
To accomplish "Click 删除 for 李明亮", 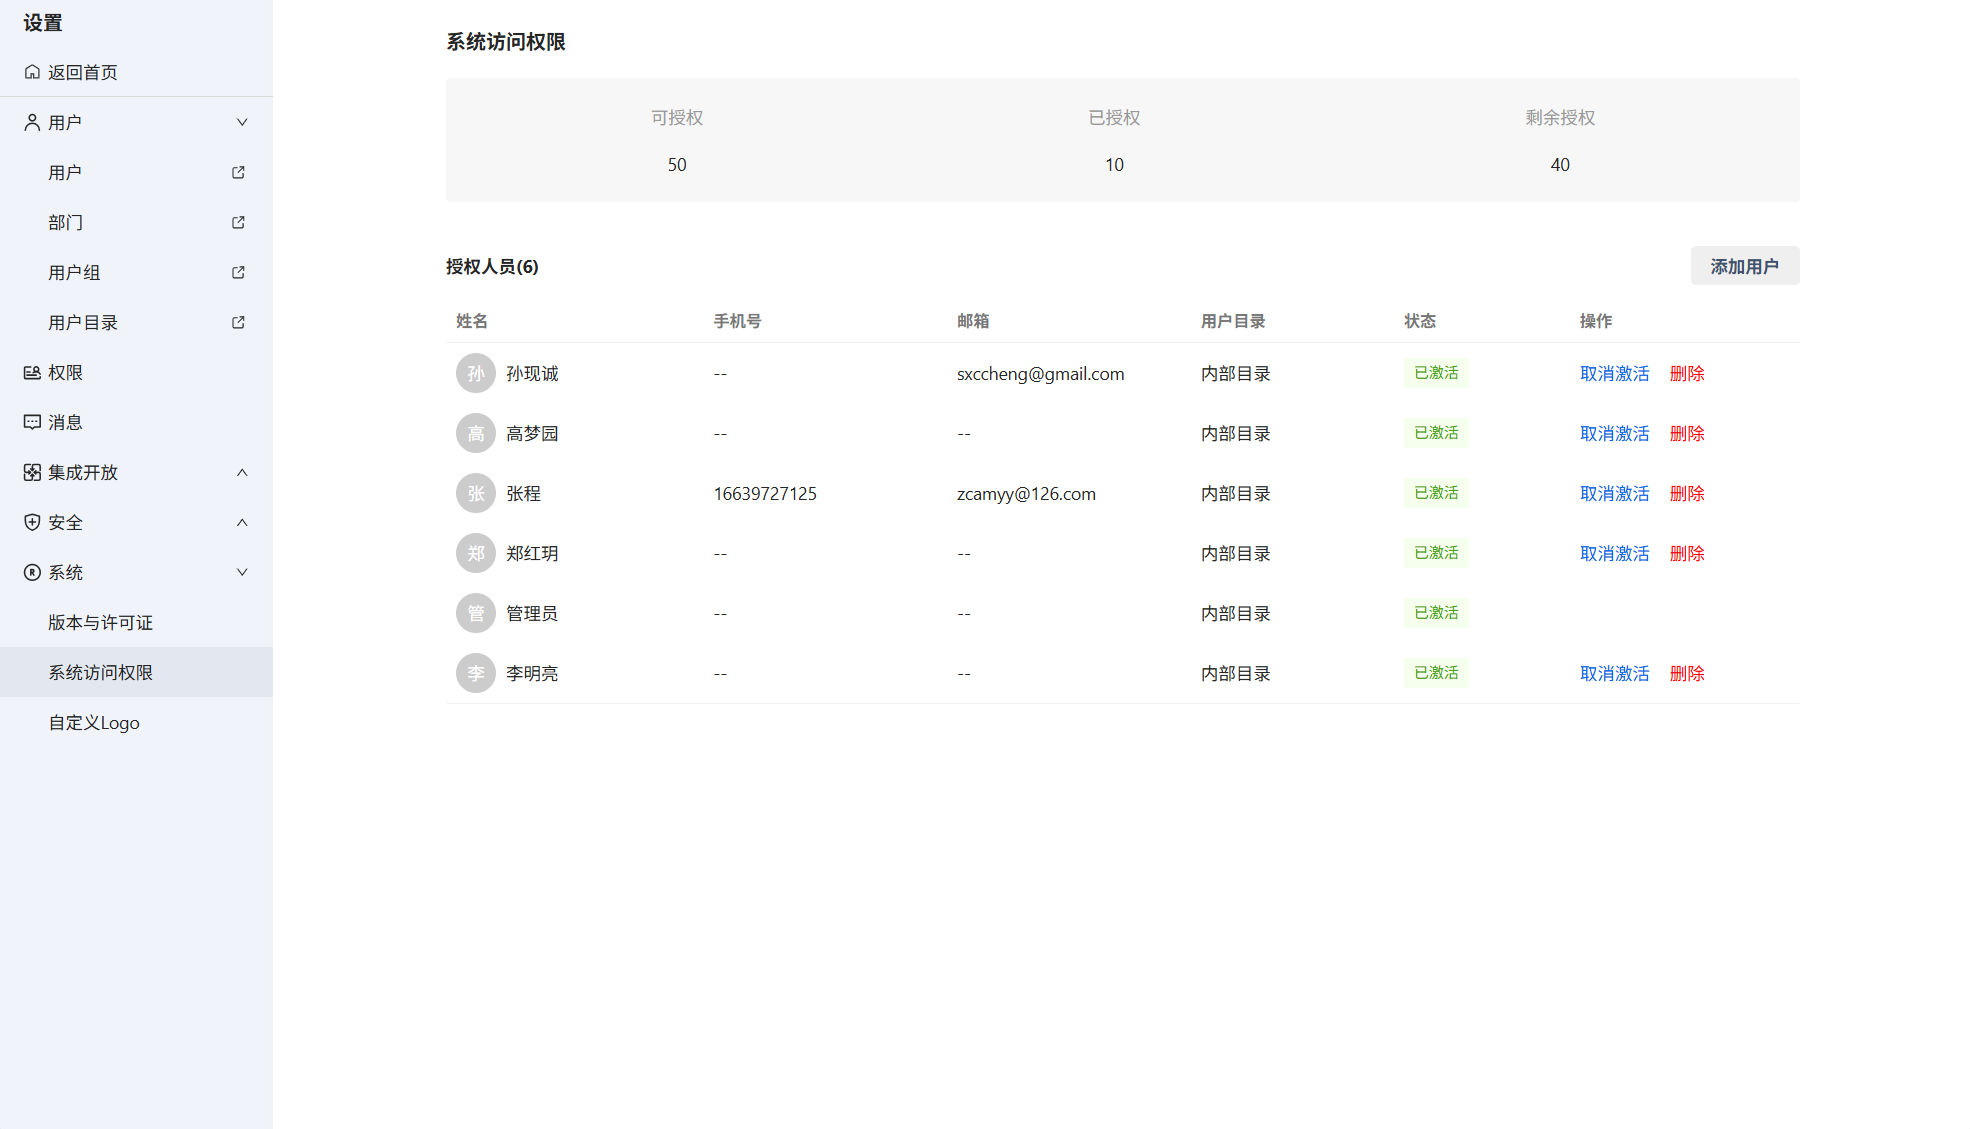I will point(1687,673).
